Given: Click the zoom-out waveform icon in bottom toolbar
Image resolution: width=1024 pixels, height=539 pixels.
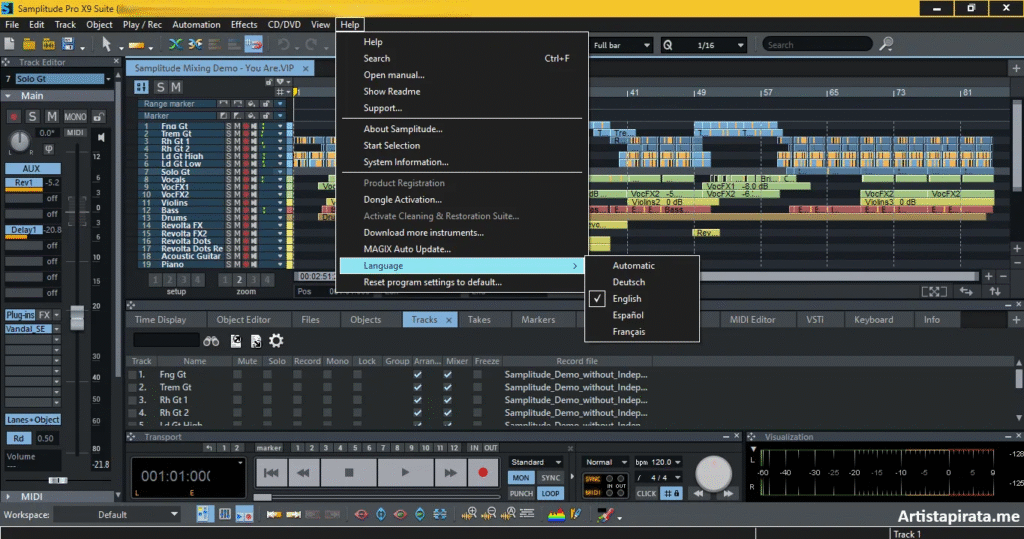Looking at the screenshot, I should point(489,515).
